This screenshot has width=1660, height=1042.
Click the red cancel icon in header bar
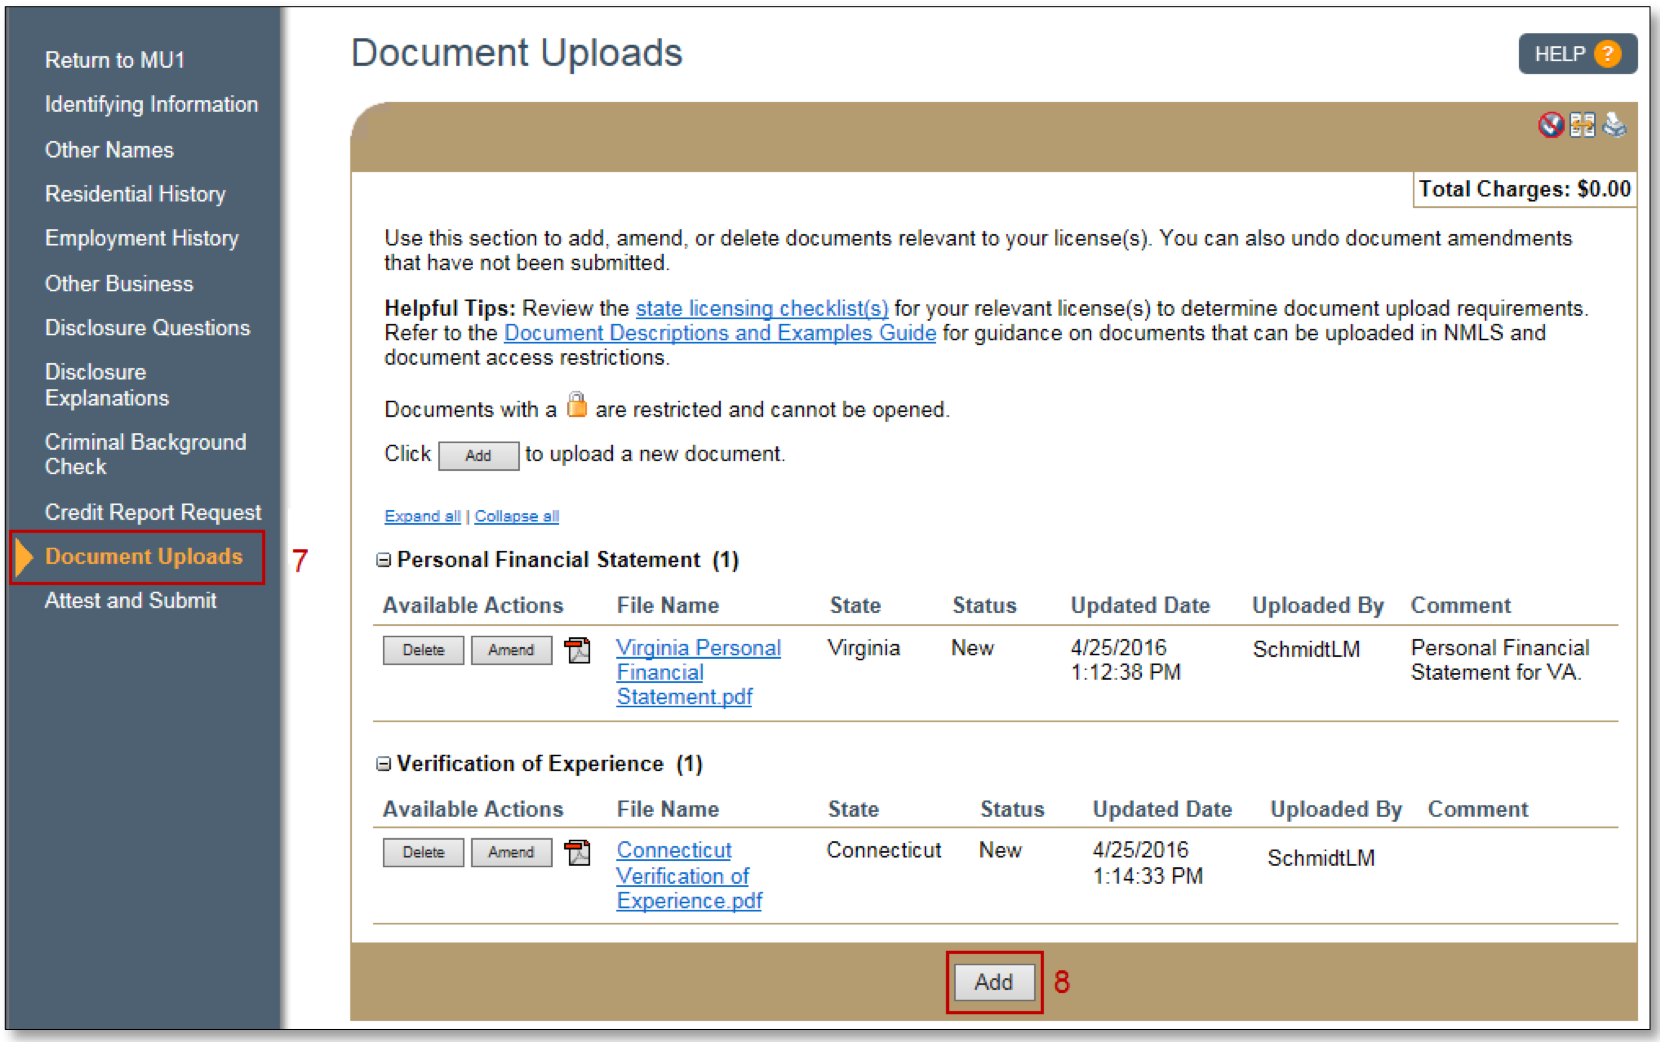pyautogui.click(x=1550, y=125)
